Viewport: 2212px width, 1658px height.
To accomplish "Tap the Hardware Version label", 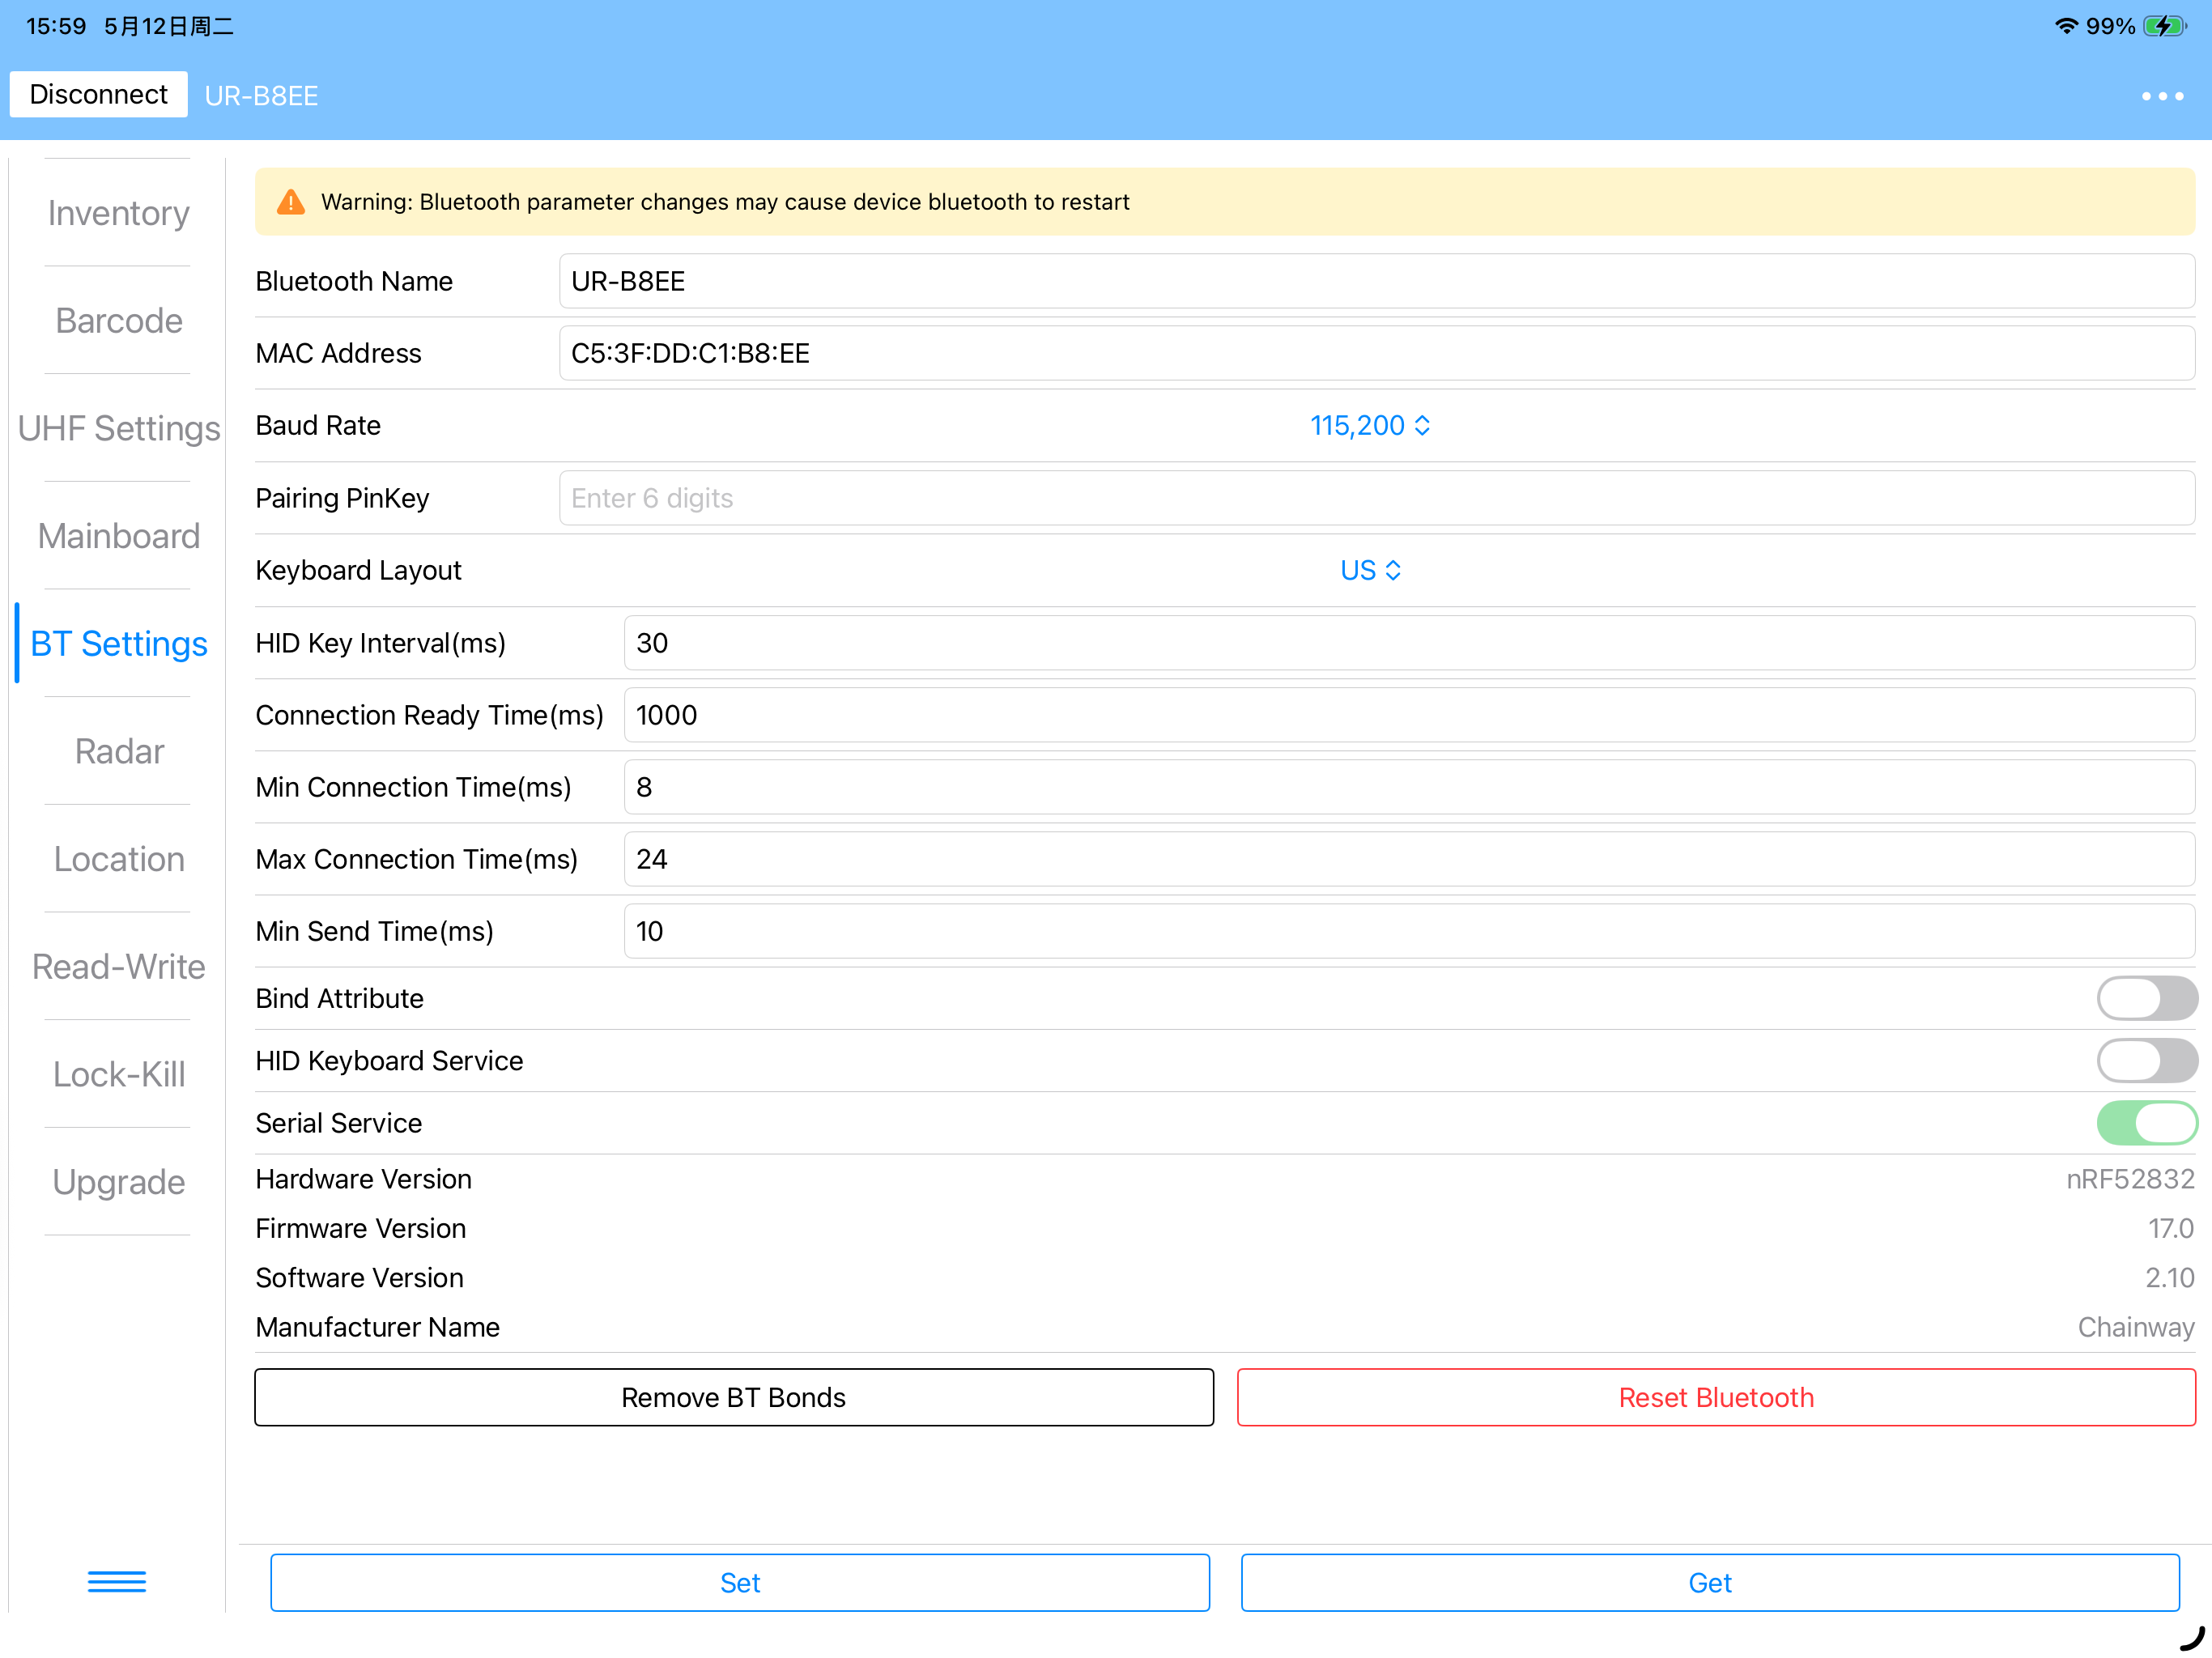I will (363, 1179).
